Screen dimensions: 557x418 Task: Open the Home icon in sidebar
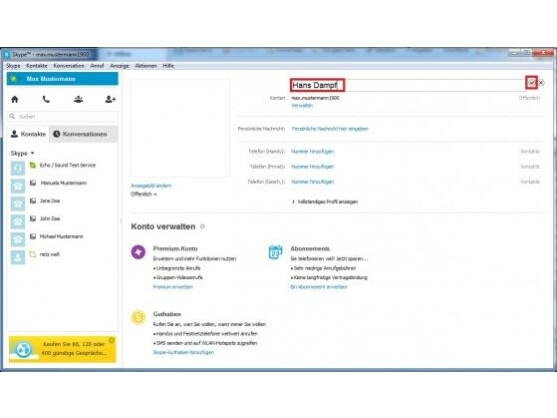click(15, 99)
